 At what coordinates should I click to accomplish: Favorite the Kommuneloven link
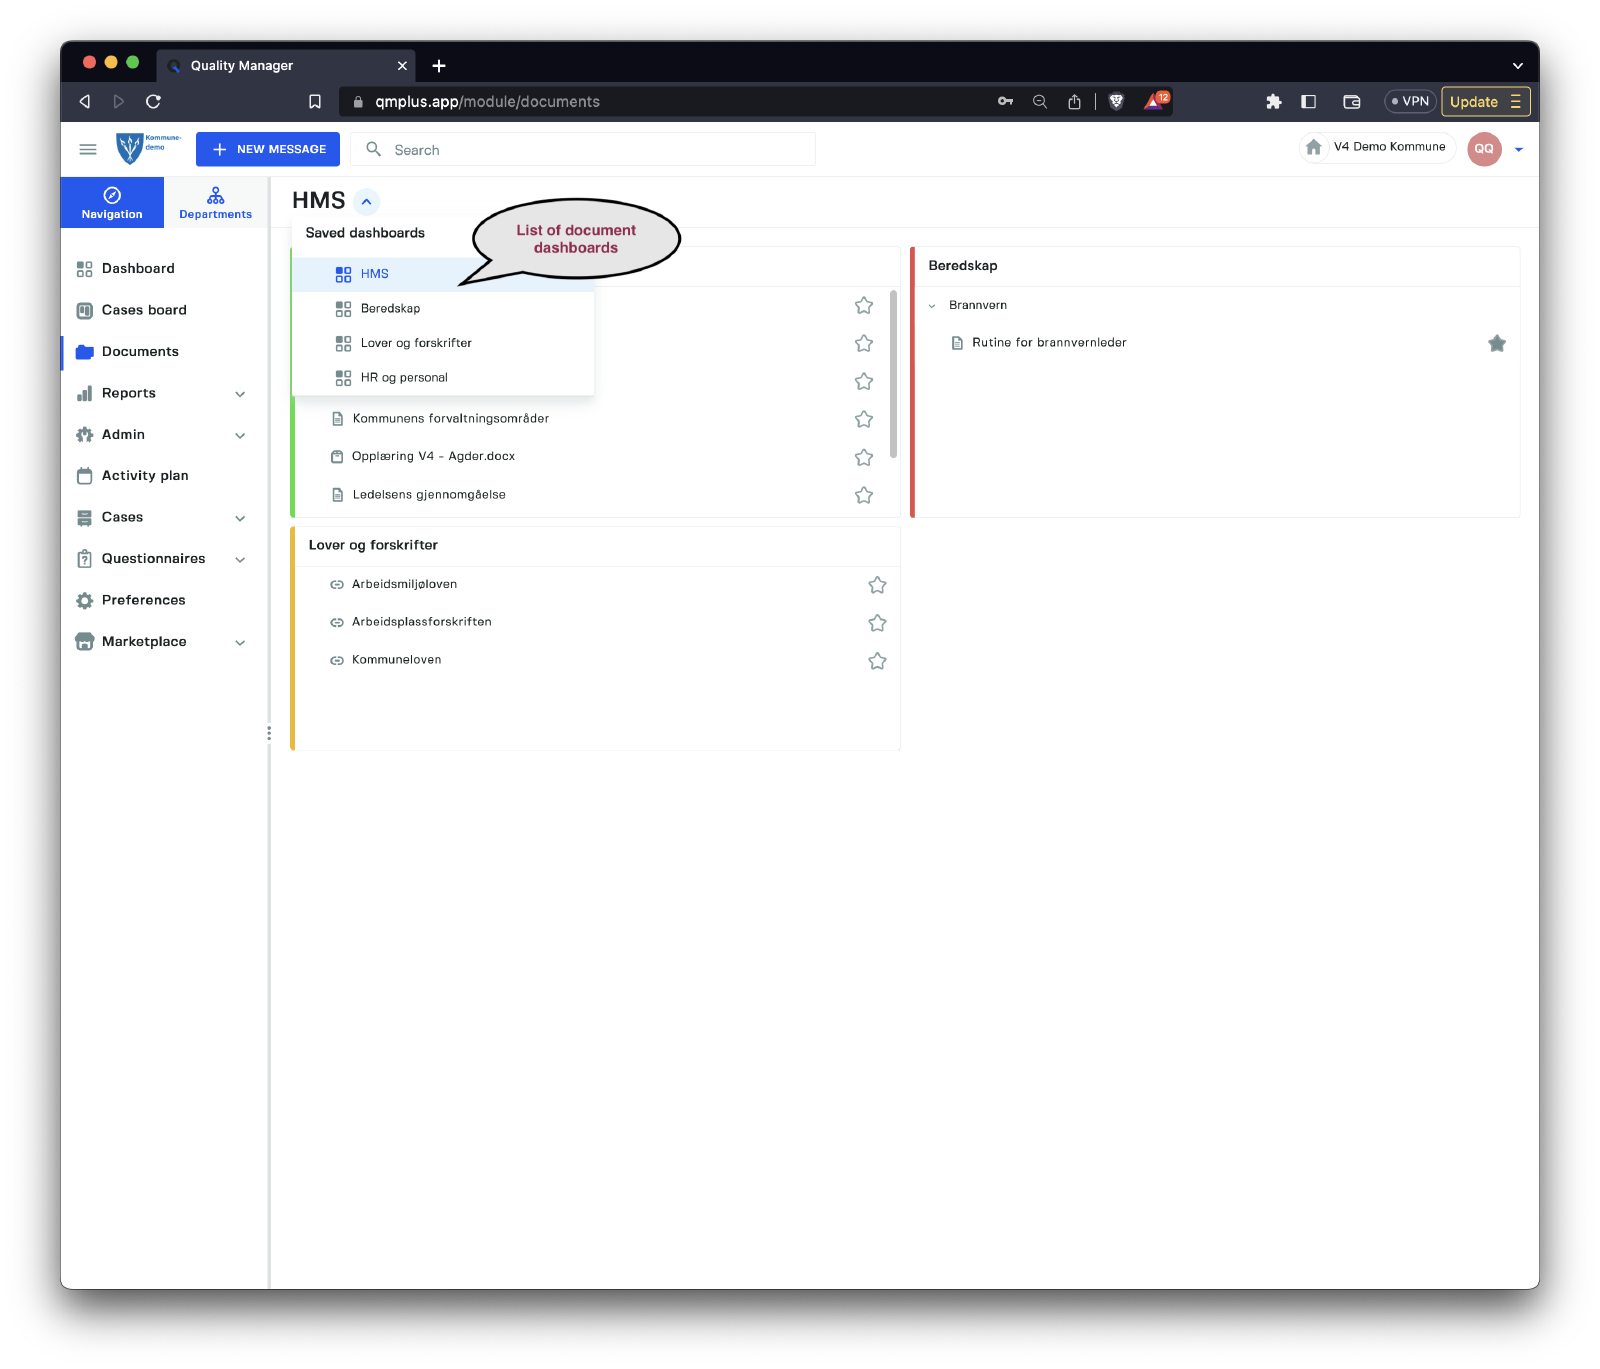click(x=877, y=661)
